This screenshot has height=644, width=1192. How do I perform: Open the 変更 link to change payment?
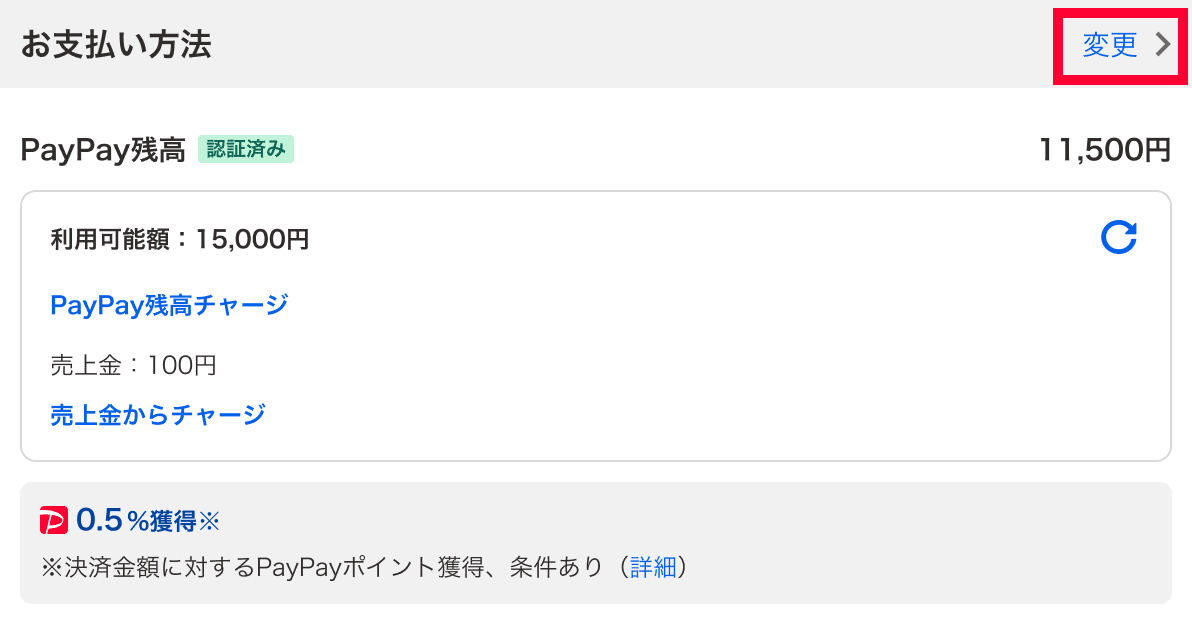1110,45
